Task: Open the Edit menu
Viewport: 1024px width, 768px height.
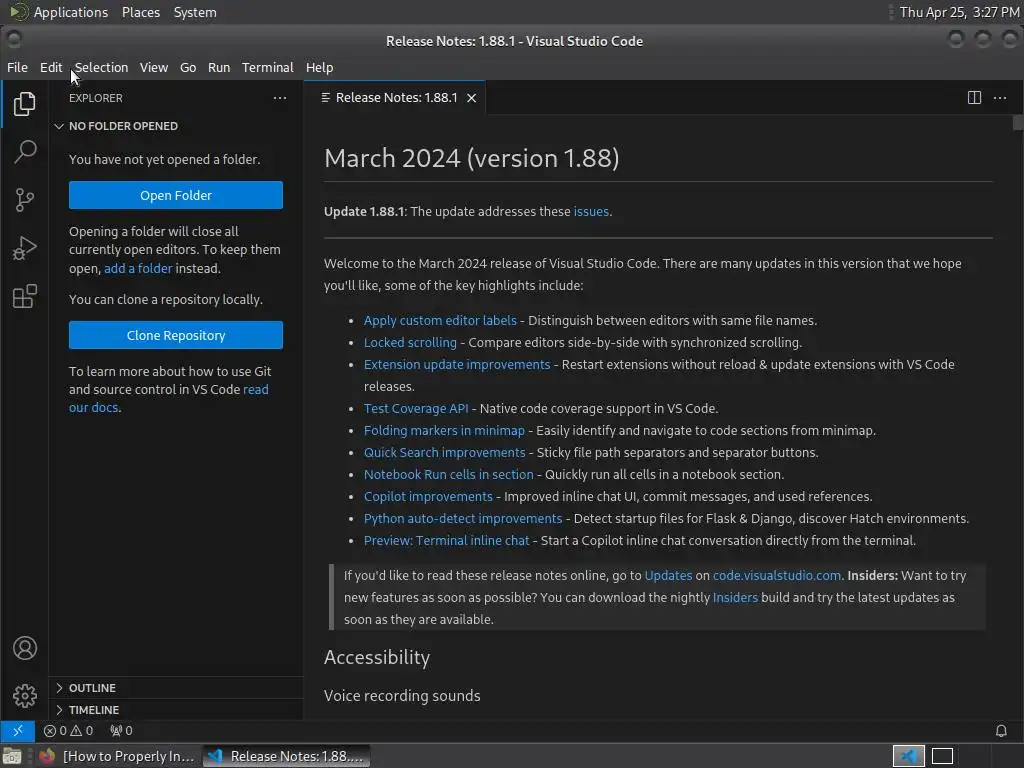Action: click(x=51, y=67)
